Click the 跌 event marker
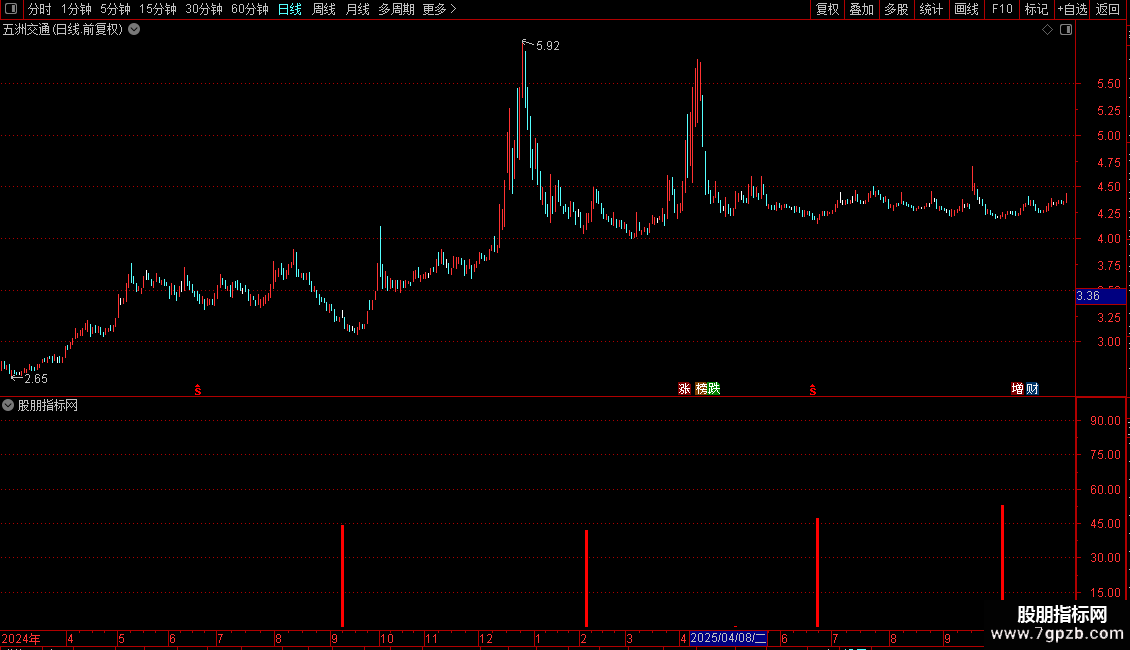The width and height of the screenshot is (1130, 650). (x=714, y=388)
